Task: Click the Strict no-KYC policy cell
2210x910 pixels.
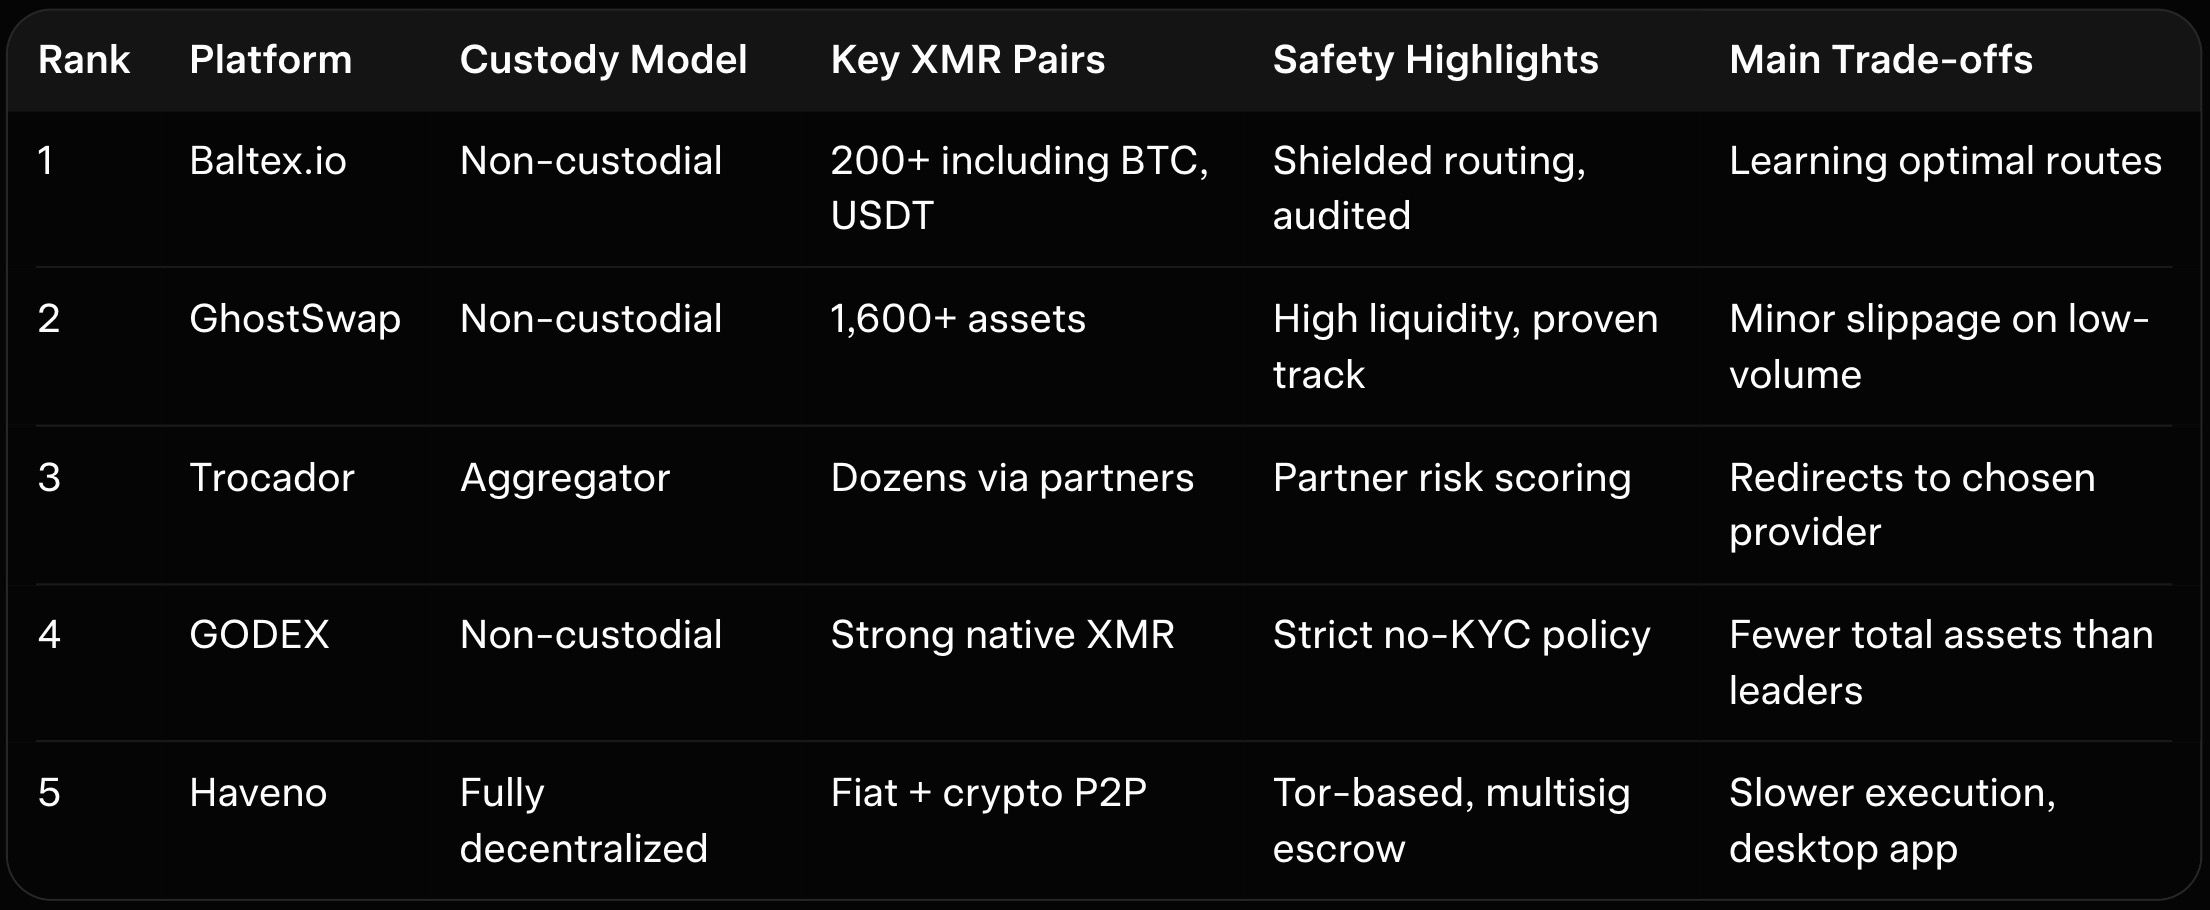Action: (x=1461, y=635)
